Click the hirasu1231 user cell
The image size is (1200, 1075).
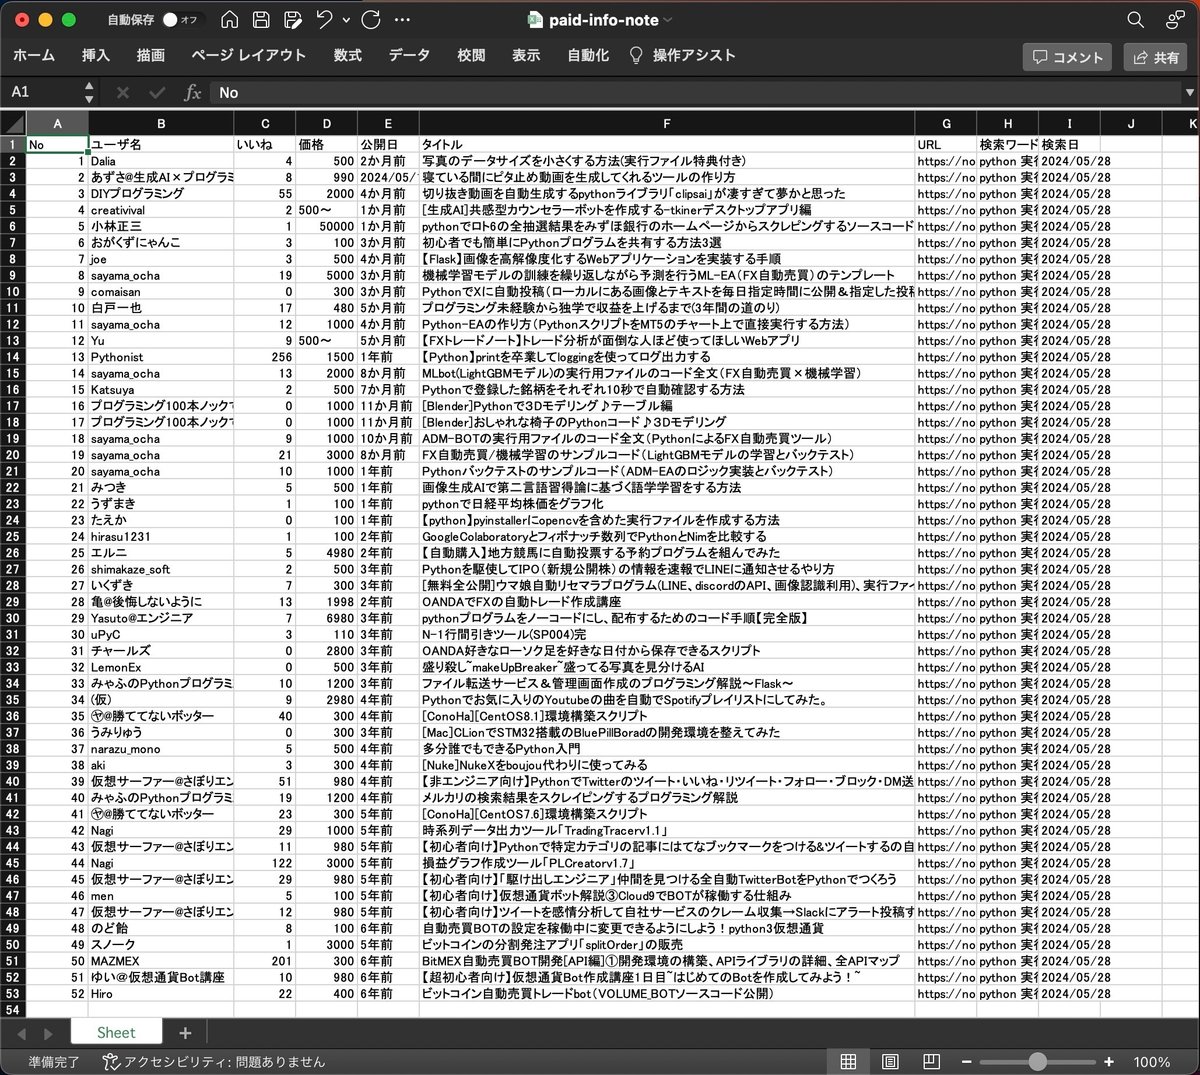(x=161, y=537)
